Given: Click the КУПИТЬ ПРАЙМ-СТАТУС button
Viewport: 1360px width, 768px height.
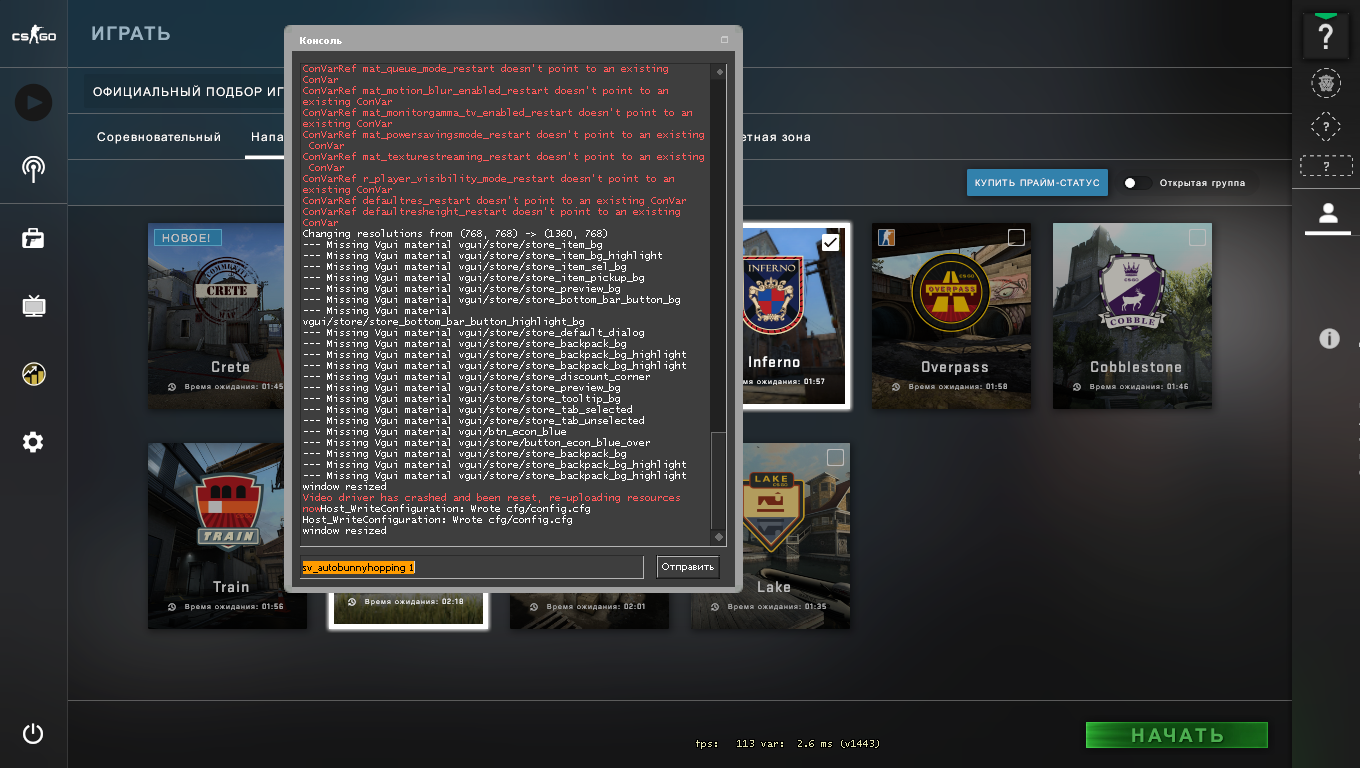Looking at the screenshot, I should click(x=1037, y=183).
